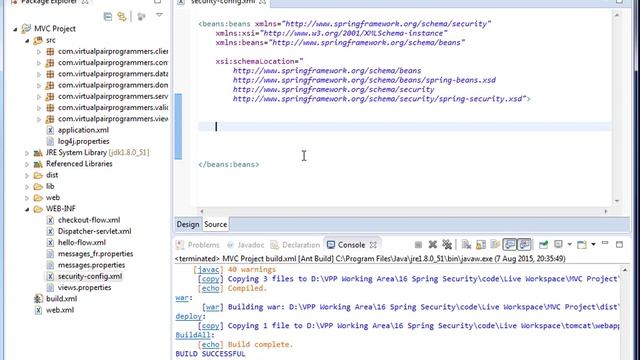
Task: Click the web folder icon
Action: click(38, 198)
